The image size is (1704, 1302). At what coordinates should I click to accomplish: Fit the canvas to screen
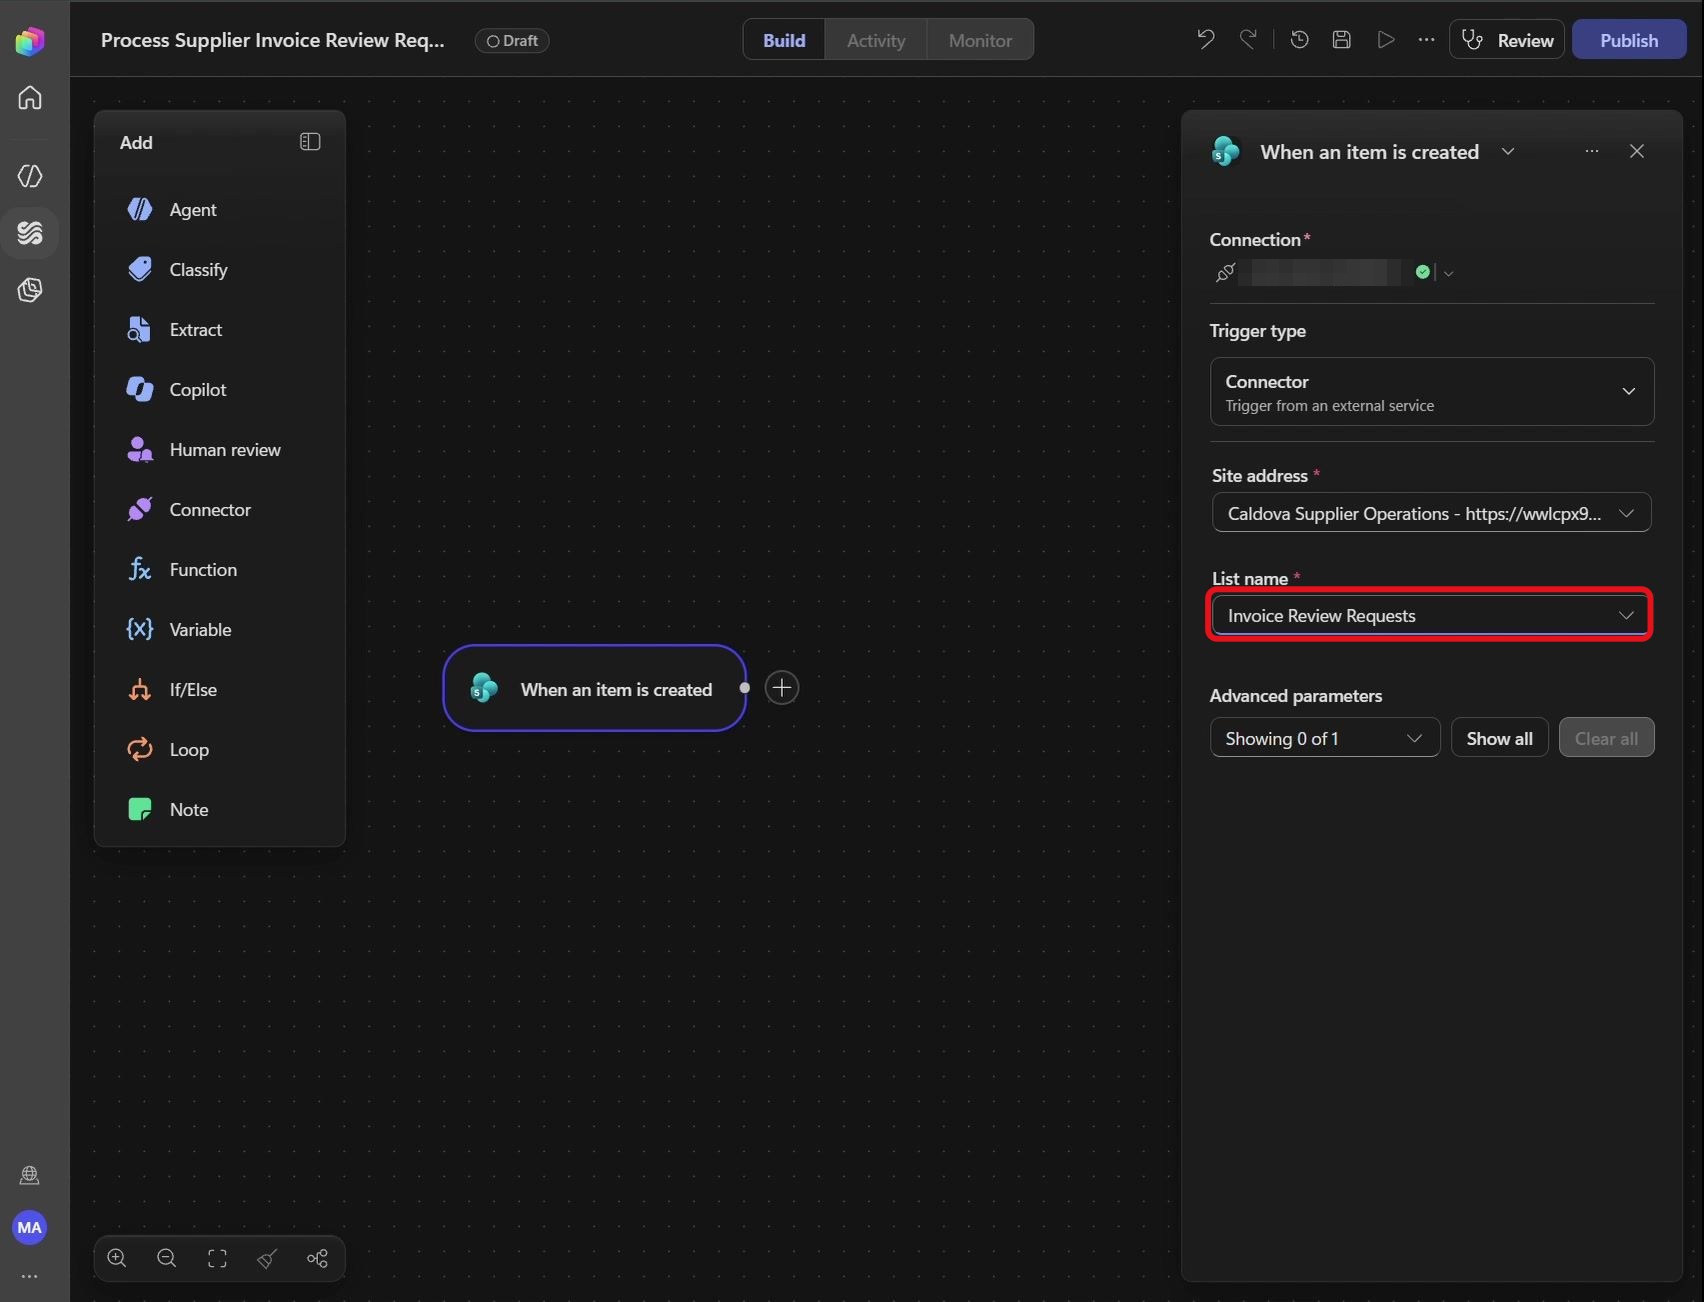[217, 1258]
